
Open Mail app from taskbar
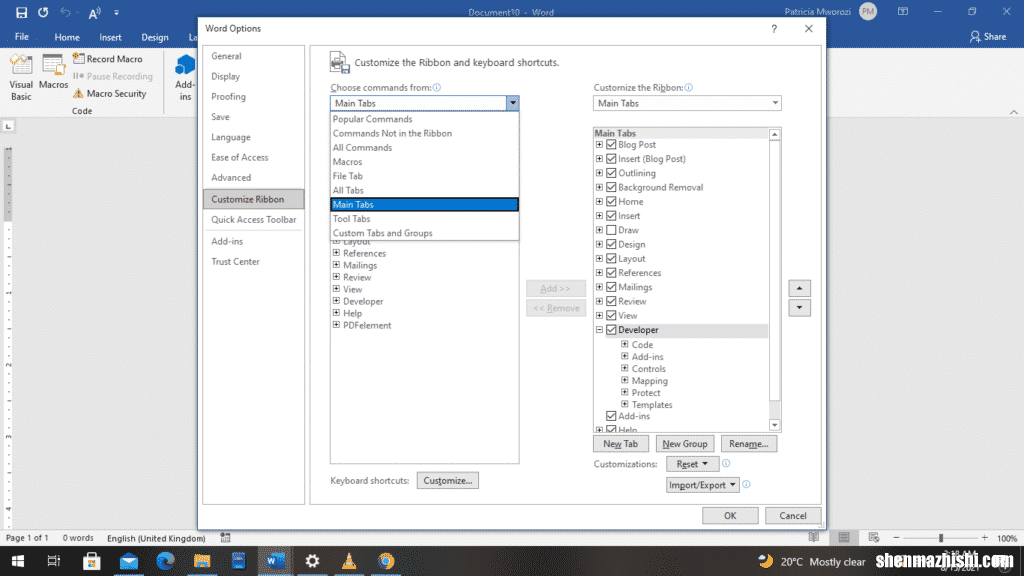pyautogui.click(x=129, y=561)
